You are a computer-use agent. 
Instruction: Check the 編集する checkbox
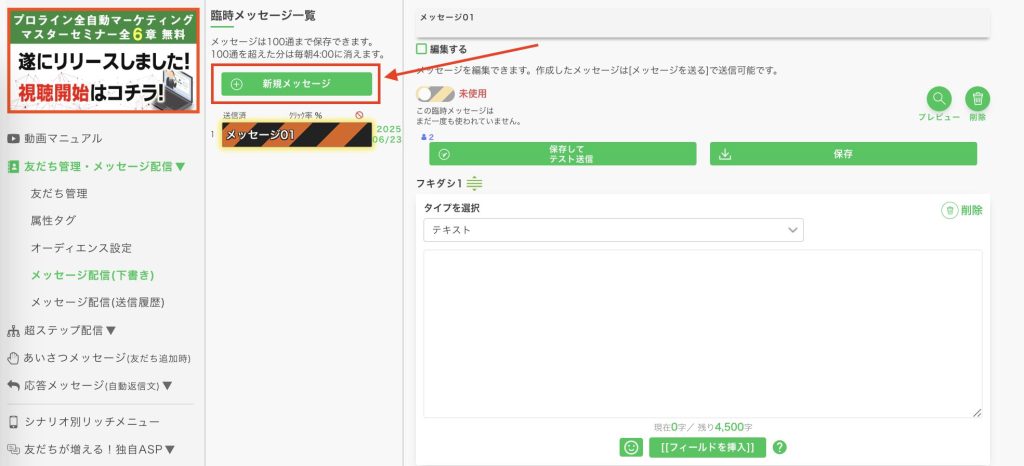click(421, 49)
